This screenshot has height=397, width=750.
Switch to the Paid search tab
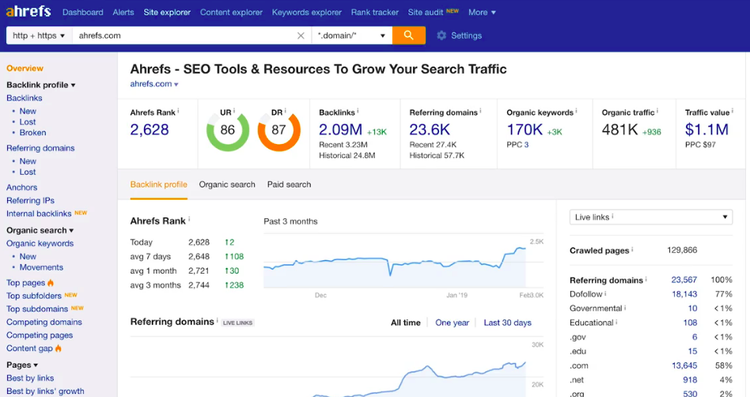point(289,185)
